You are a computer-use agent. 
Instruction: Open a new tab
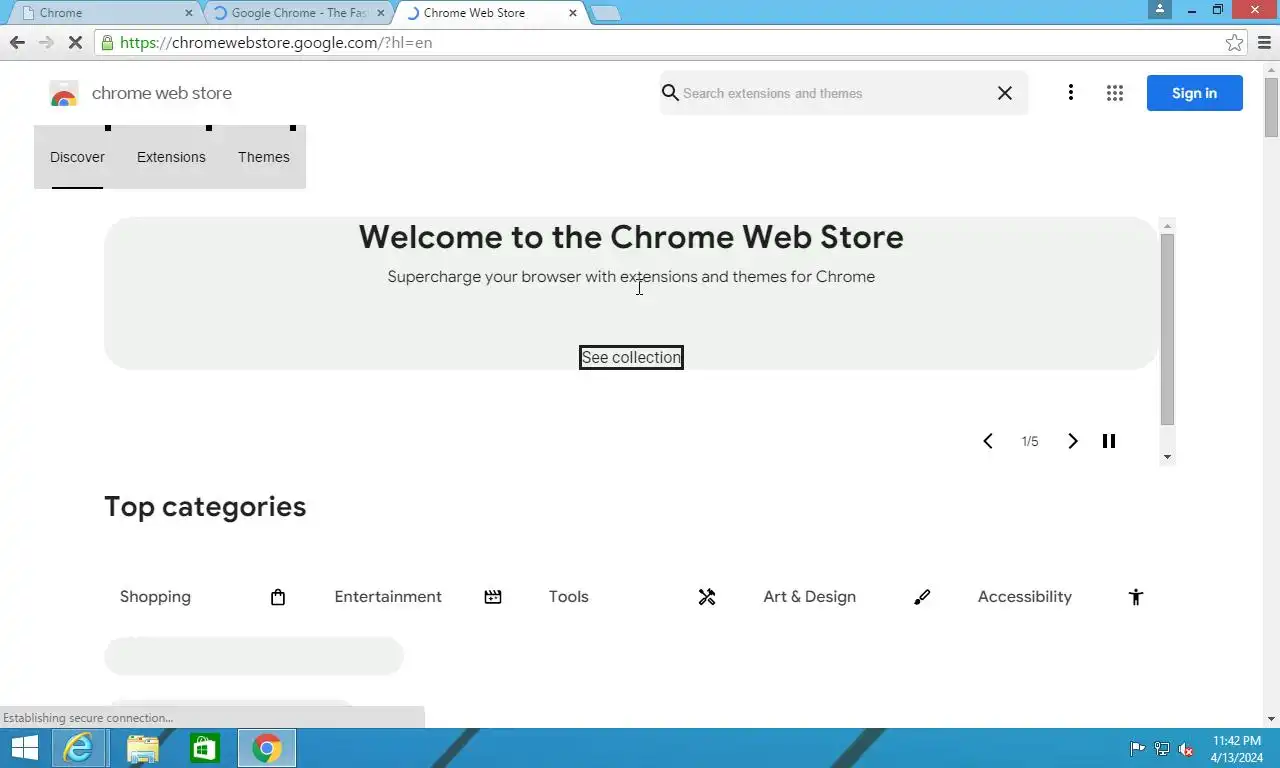point(606,13)
